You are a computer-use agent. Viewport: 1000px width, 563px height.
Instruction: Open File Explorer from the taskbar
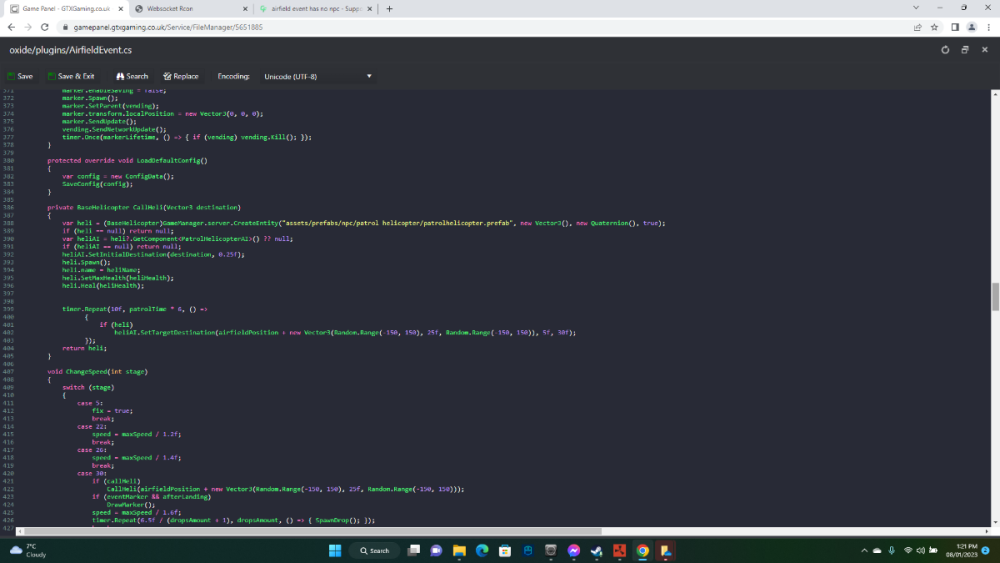point(459,550)
